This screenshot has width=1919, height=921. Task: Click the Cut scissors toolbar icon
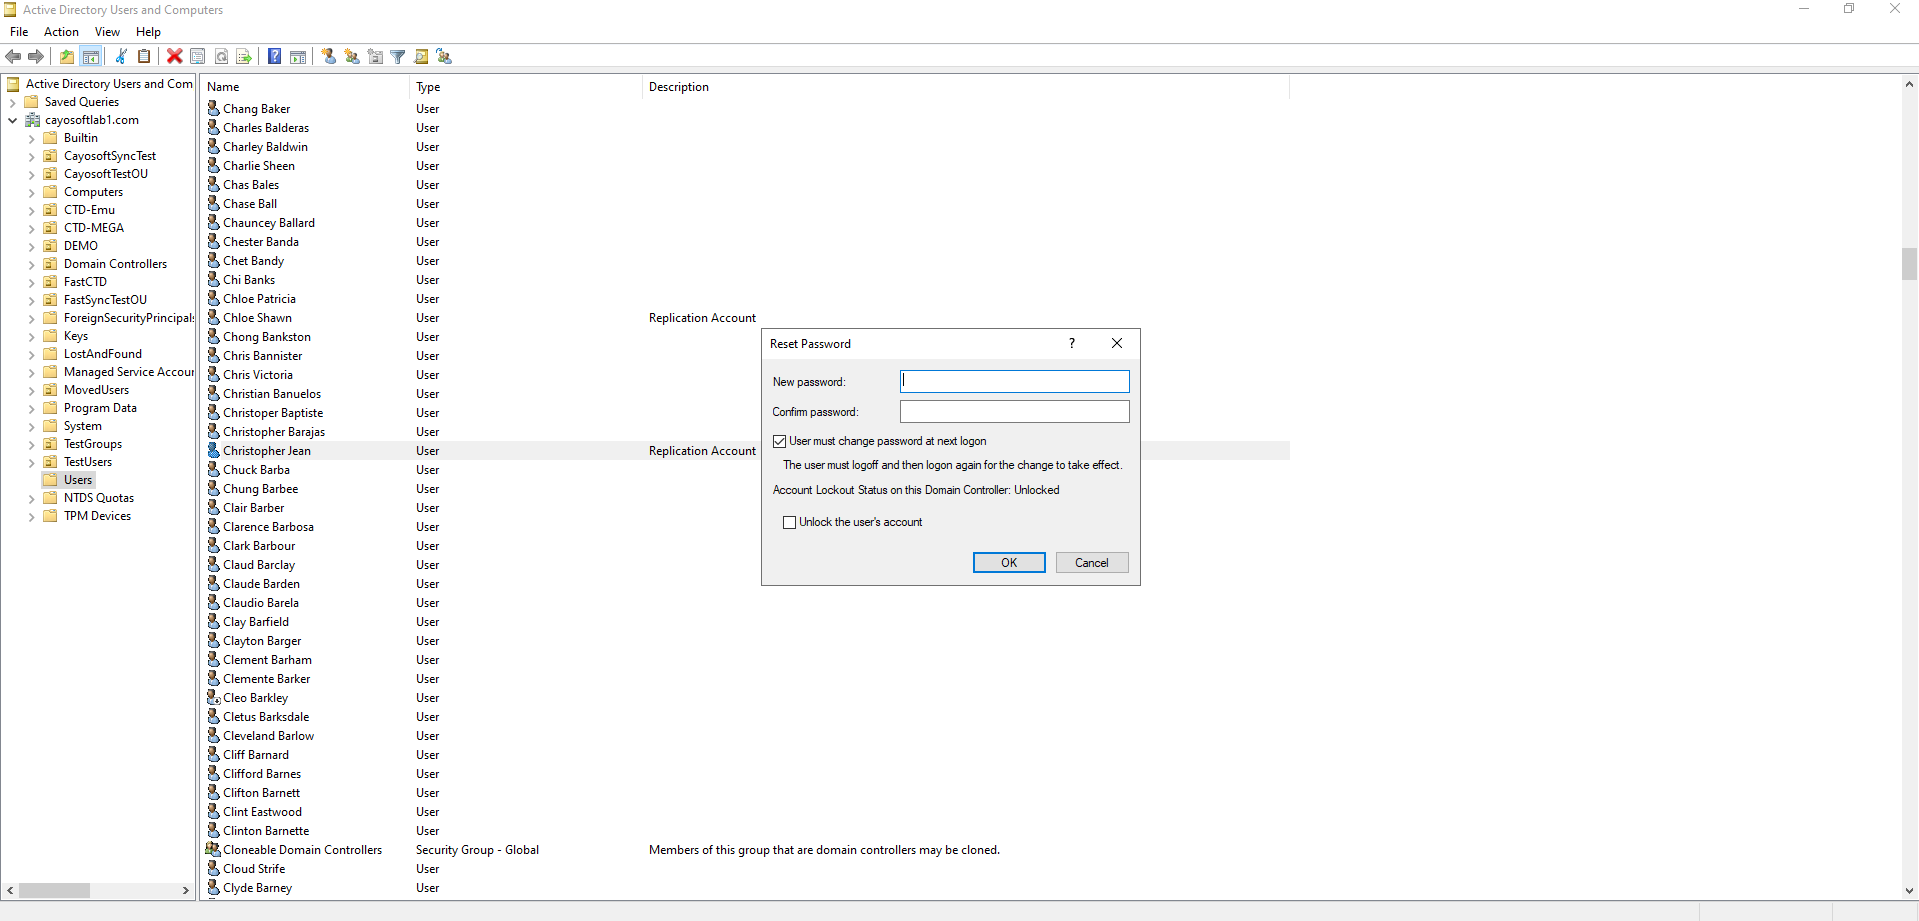(121, 57)
